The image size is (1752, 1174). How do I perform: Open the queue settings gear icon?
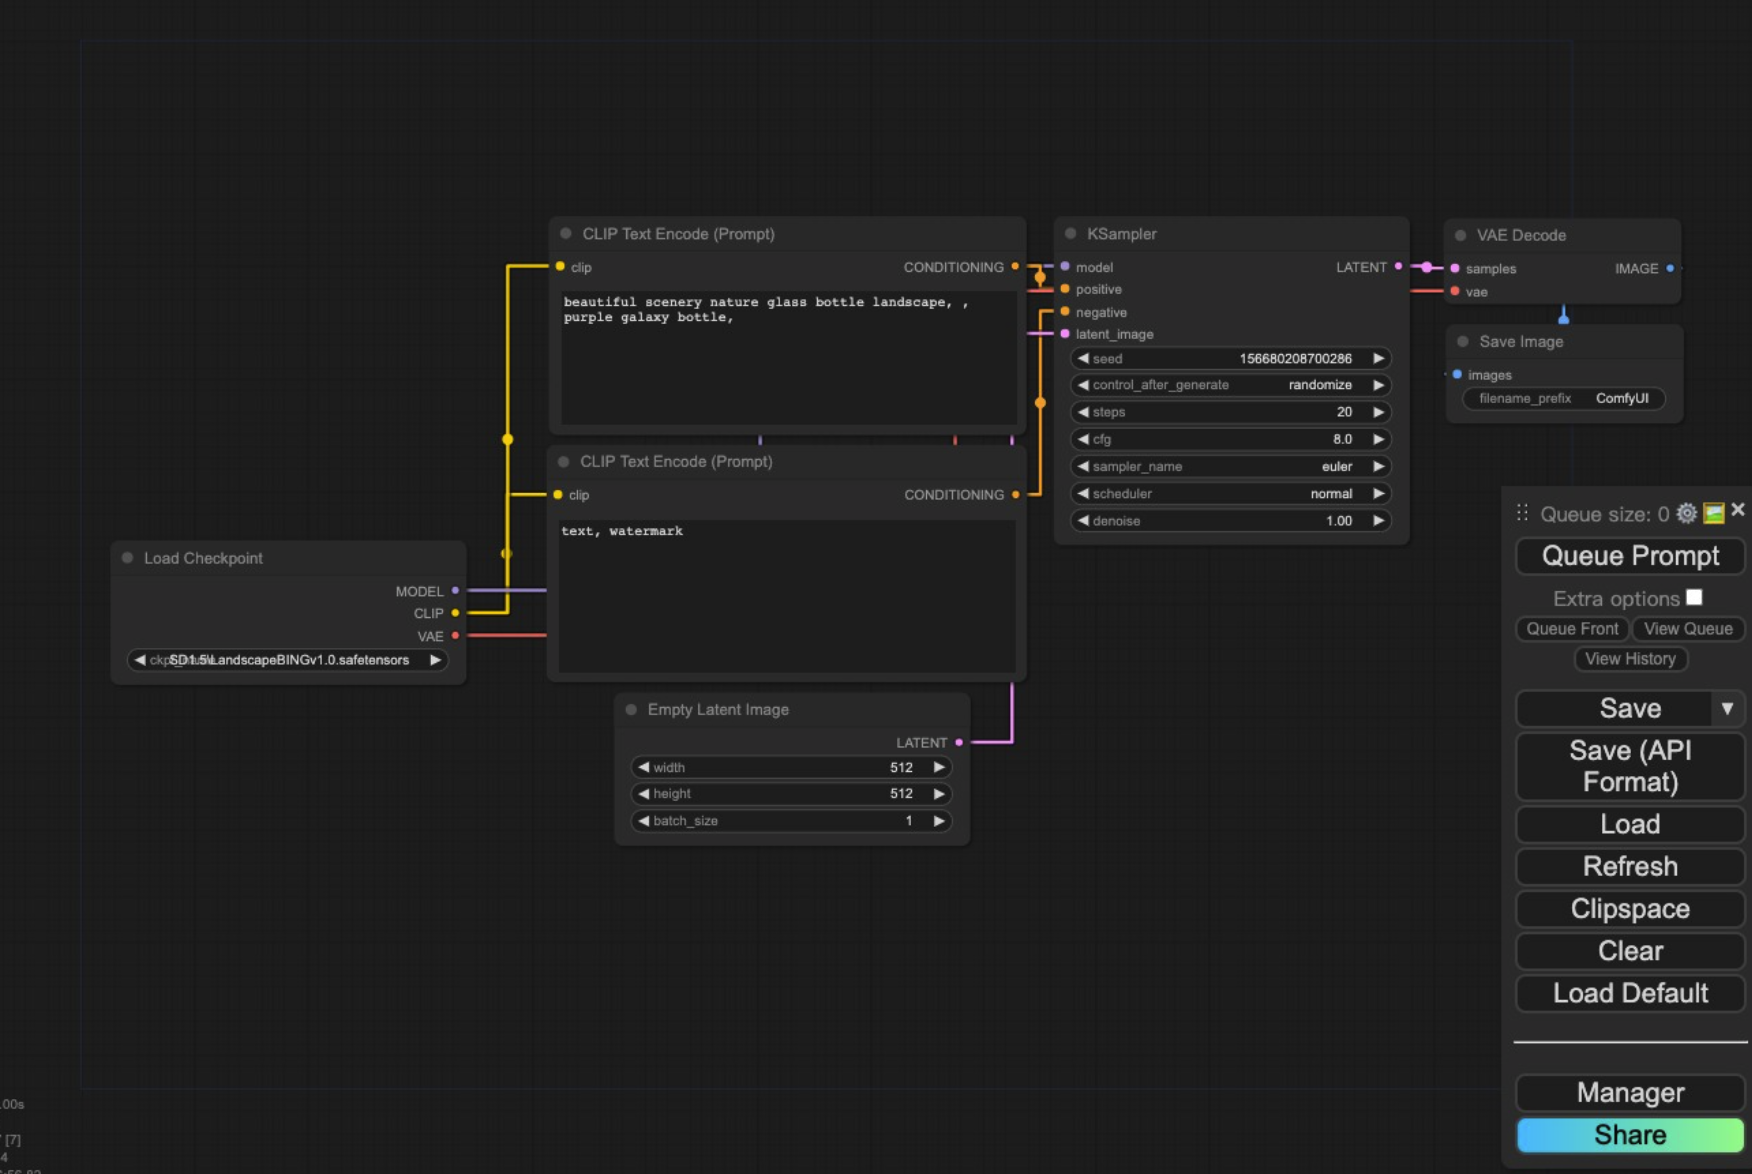pyautogui.click(x=1686, y=513)
